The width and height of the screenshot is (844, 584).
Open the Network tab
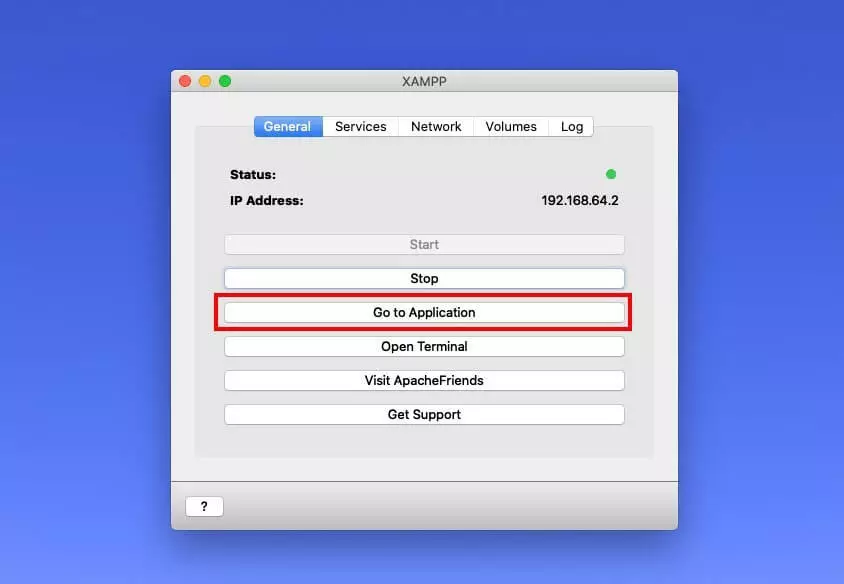436,126
